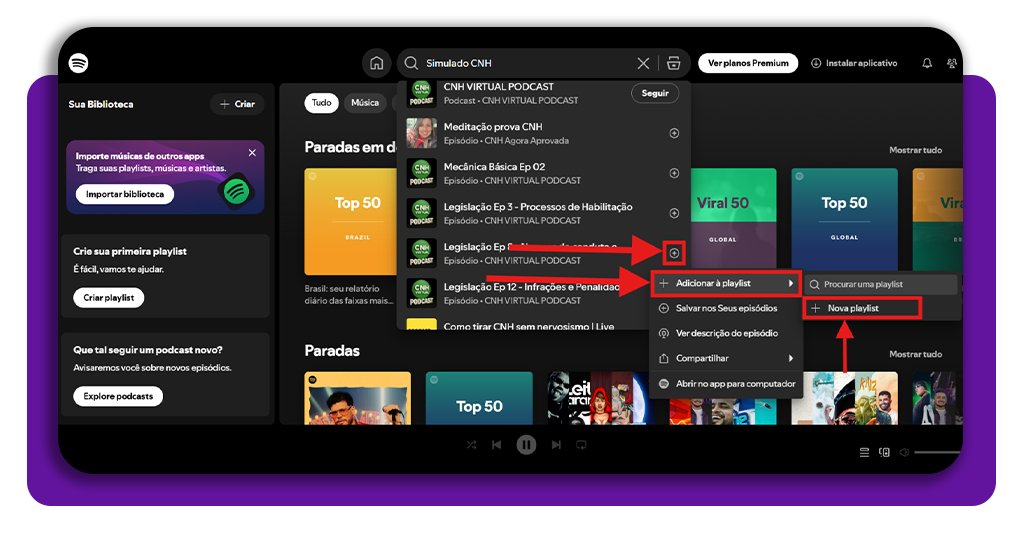Click Ver planos Premium button
Screen dimensions: 1024x536
tap(748, 63)
